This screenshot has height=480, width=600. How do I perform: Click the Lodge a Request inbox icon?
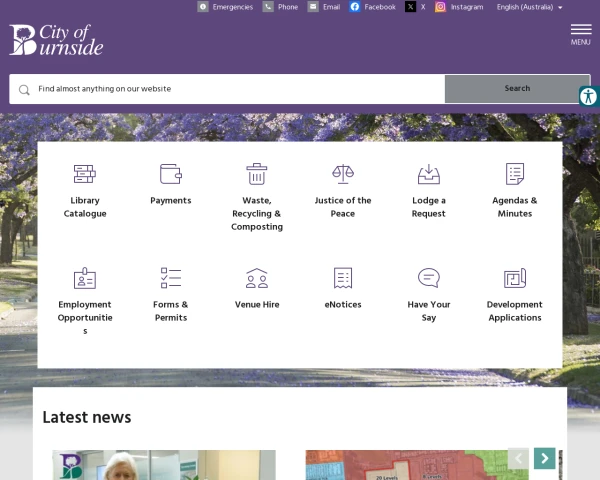(x=429, y=174)
